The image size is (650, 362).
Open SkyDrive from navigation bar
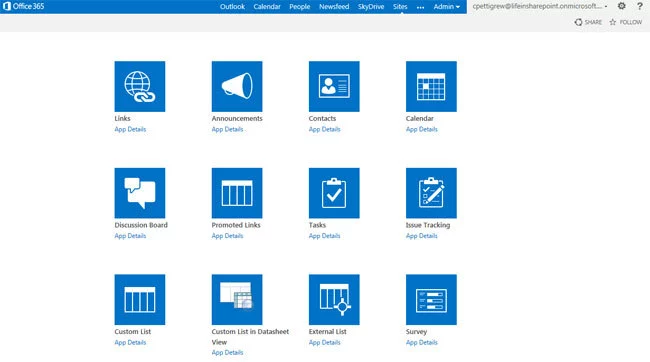click(x=371, y=7)
